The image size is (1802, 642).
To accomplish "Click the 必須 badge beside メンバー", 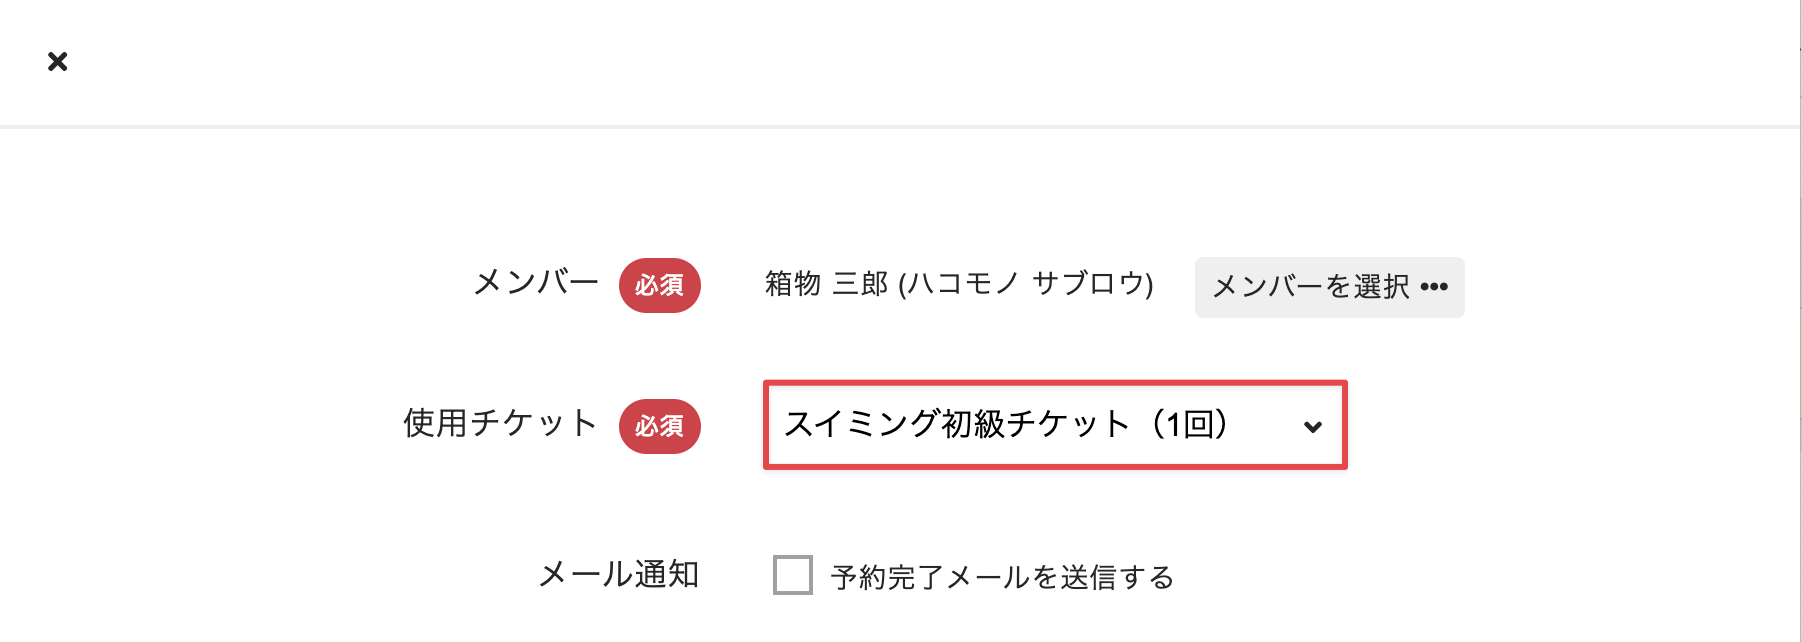I will pos(659,286).
